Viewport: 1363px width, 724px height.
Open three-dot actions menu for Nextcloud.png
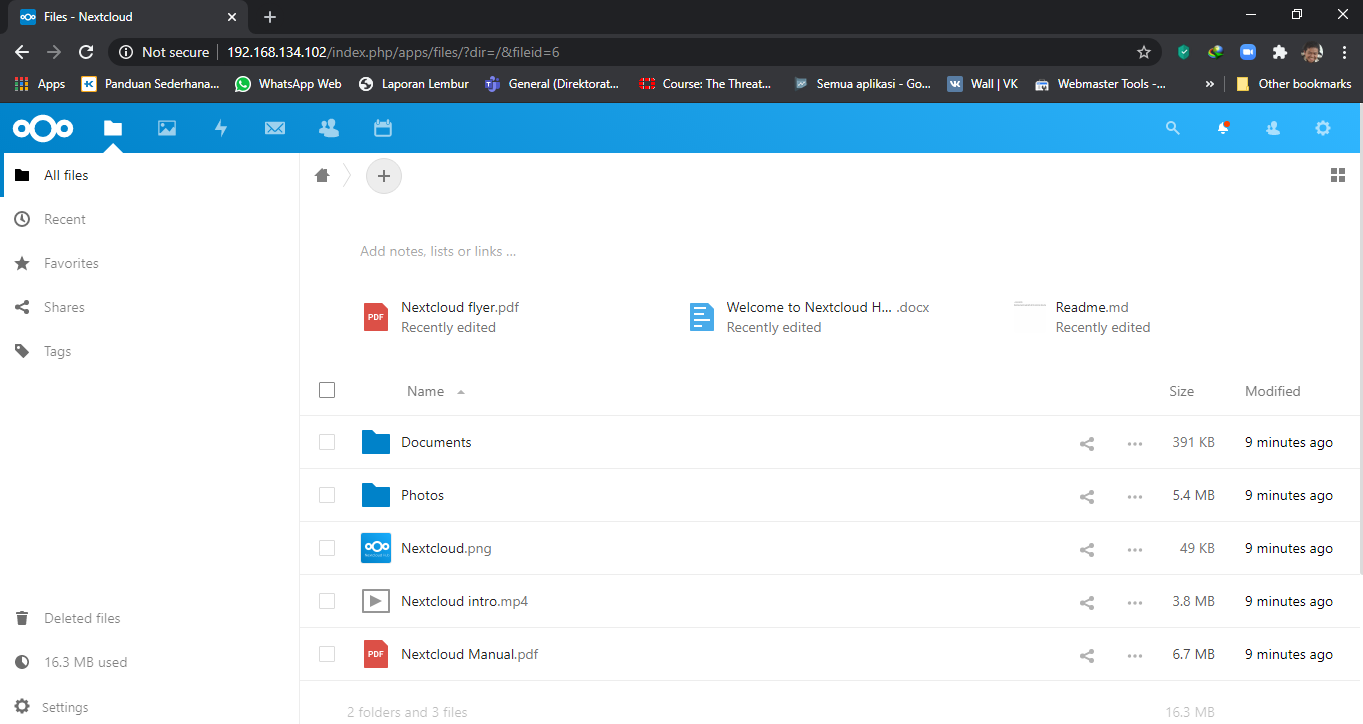click(x=1134, y=549)
